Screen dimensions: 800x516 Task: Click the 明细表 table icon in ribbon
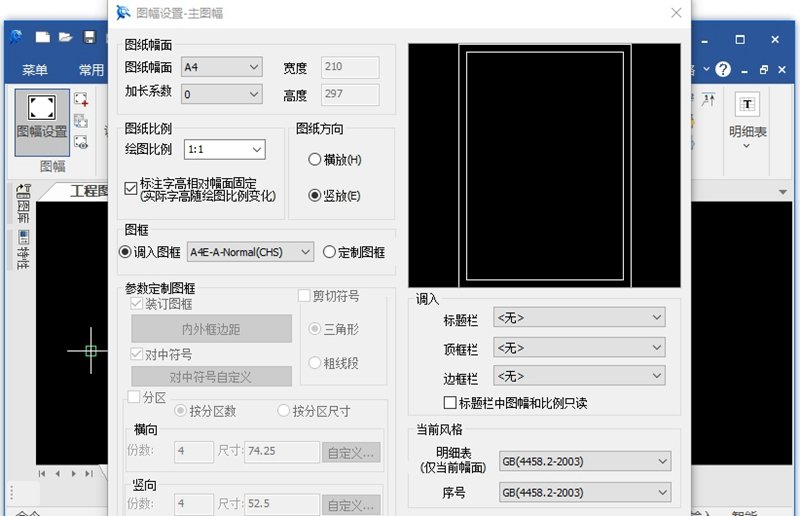(x=747, y=104)
